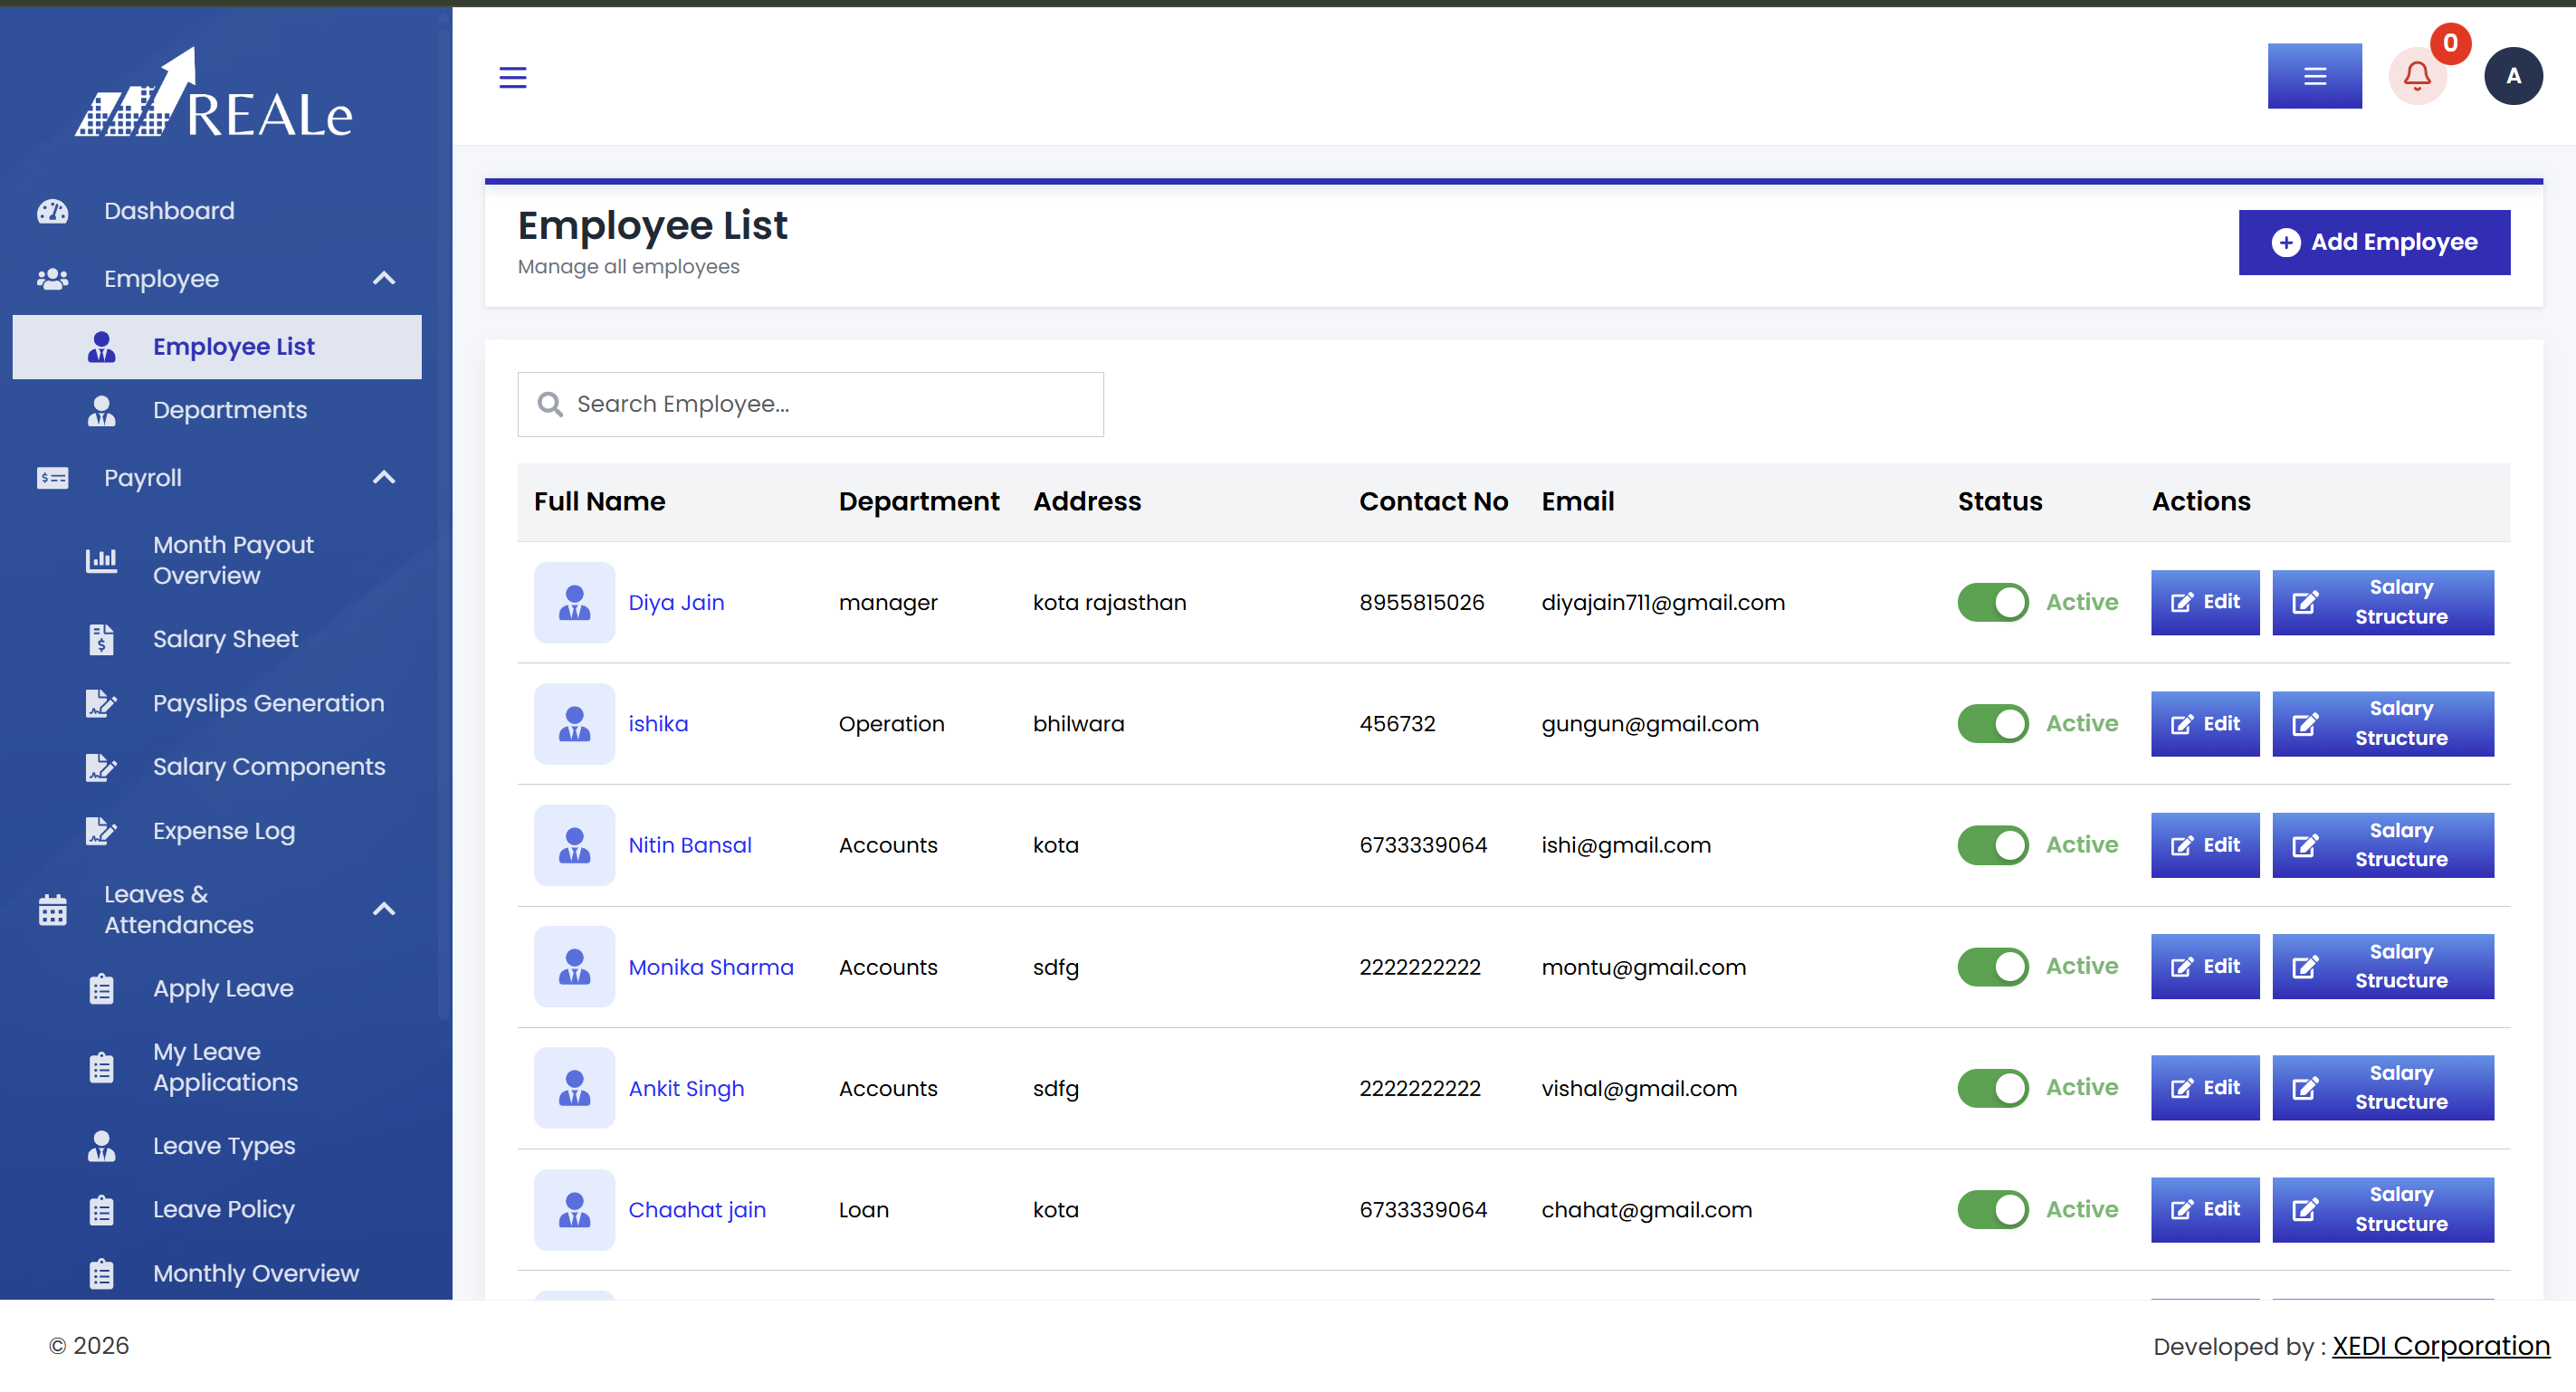Image resolution: width=2576 pixels, height=1392 pixels.
Task: Click the Leave Types person icon
Action: click(101, 1146)
